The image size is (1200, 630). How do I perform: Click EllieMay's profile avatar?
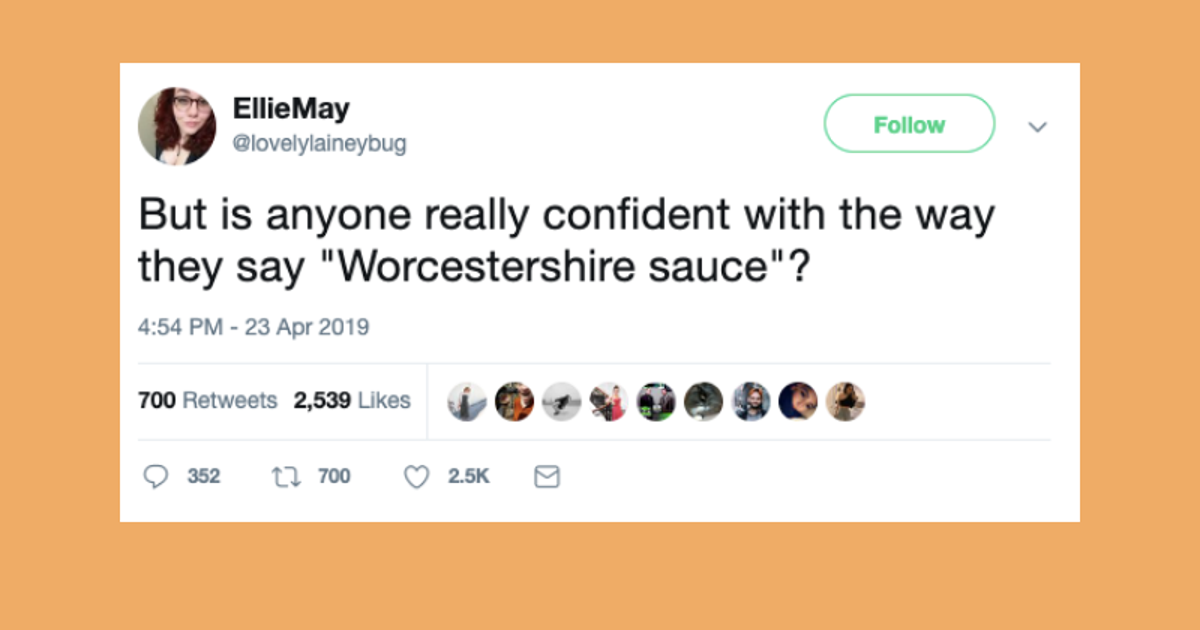point(177,125)
